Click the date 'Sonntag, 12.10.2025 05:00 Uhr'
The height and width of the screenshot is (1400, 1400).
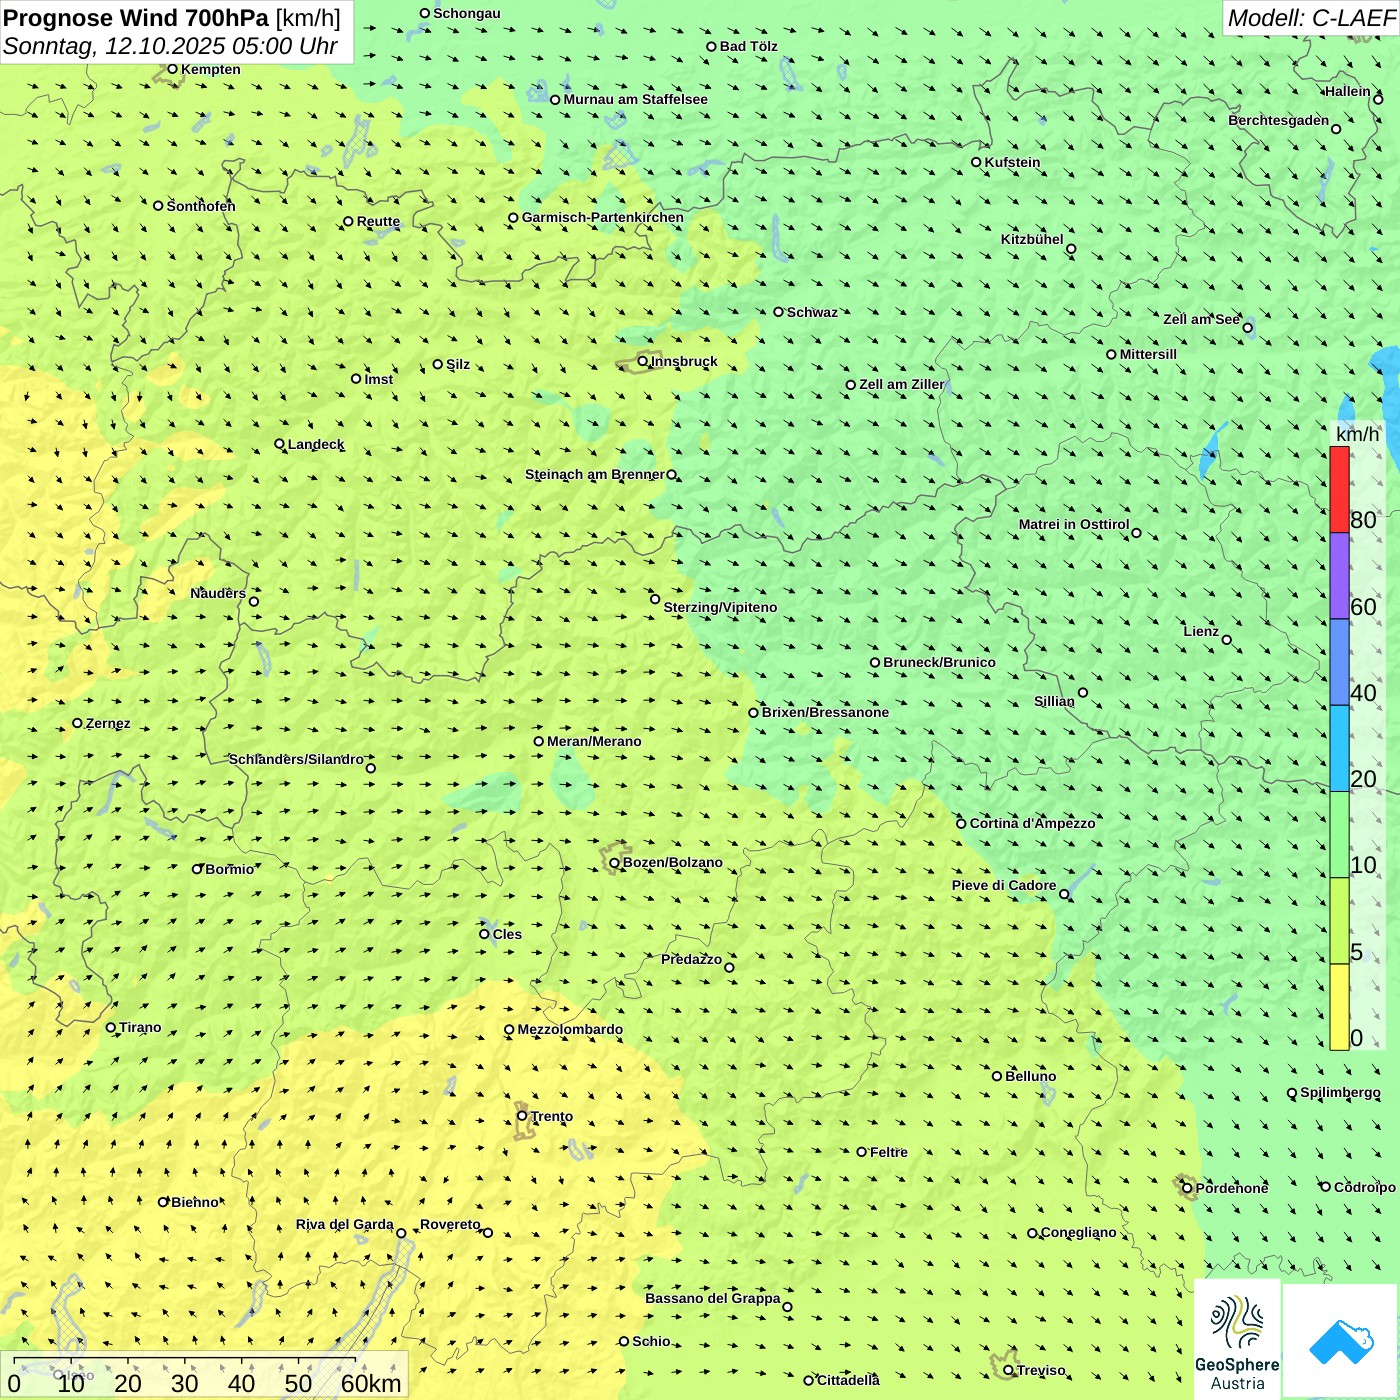click(170, 46)
